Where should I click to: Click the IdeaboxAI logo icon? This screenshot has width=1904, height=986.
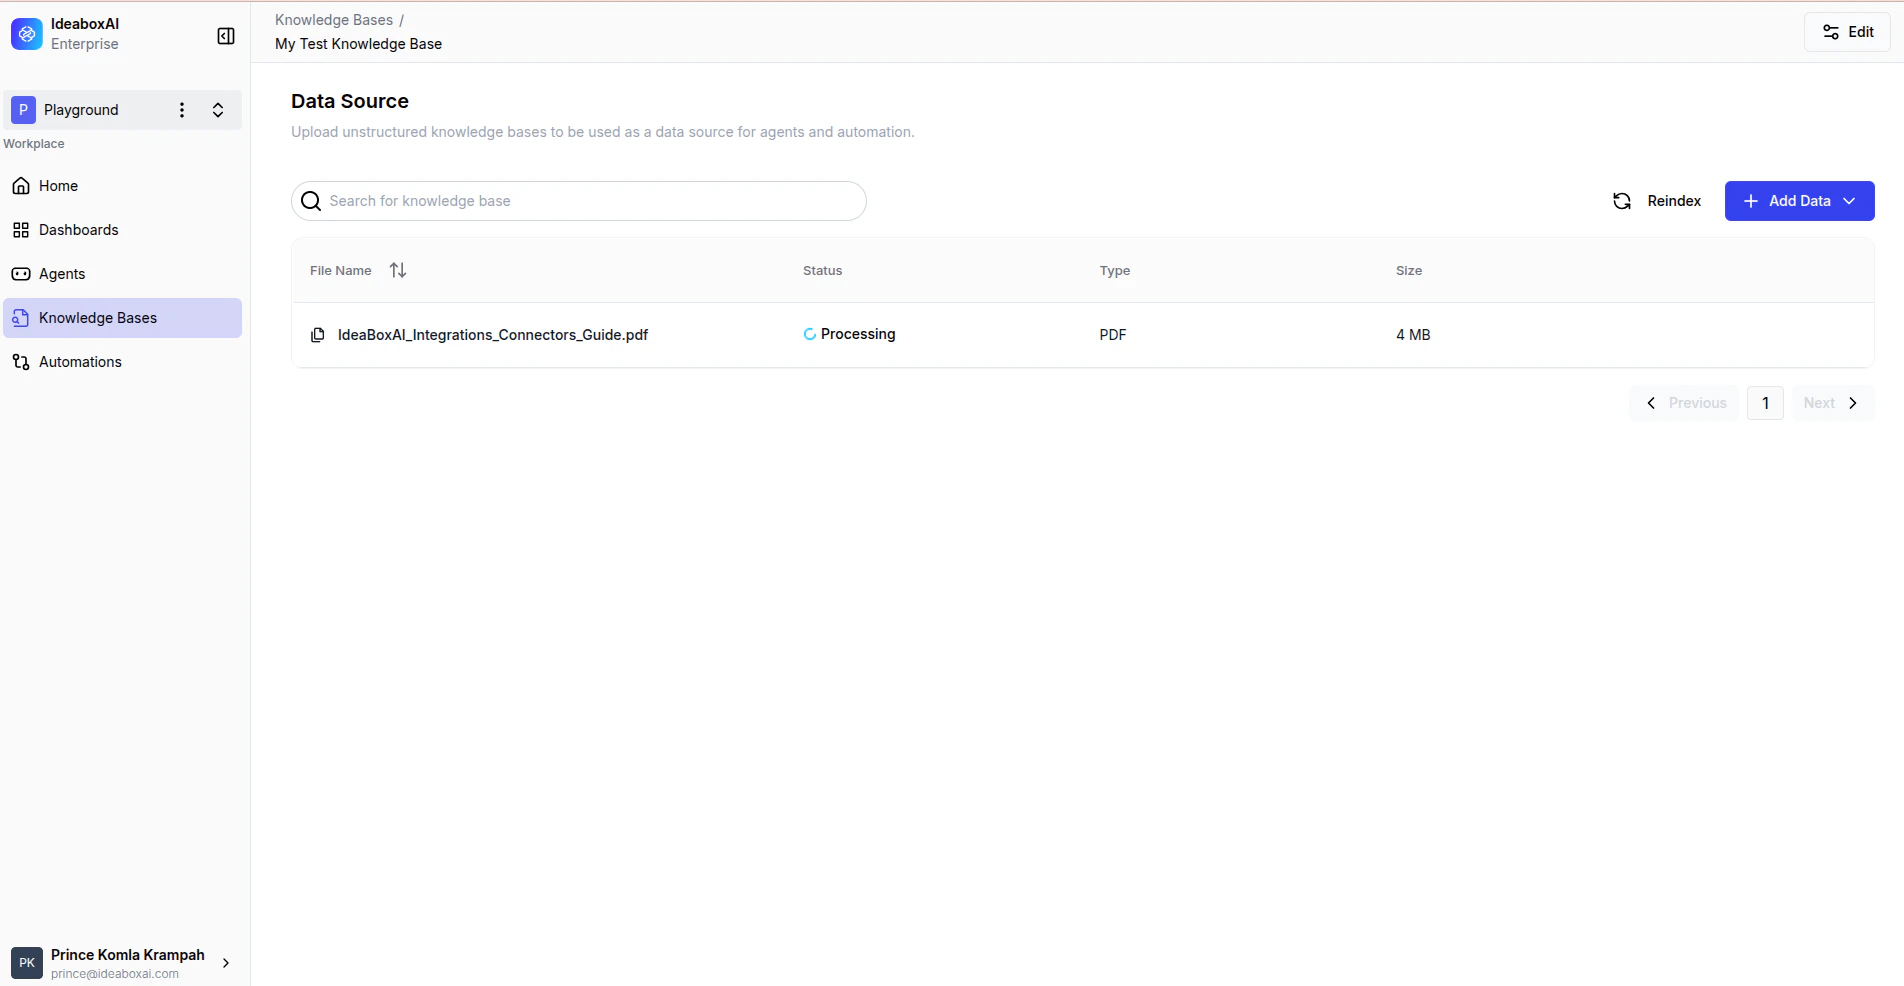[x=27, y=34]
